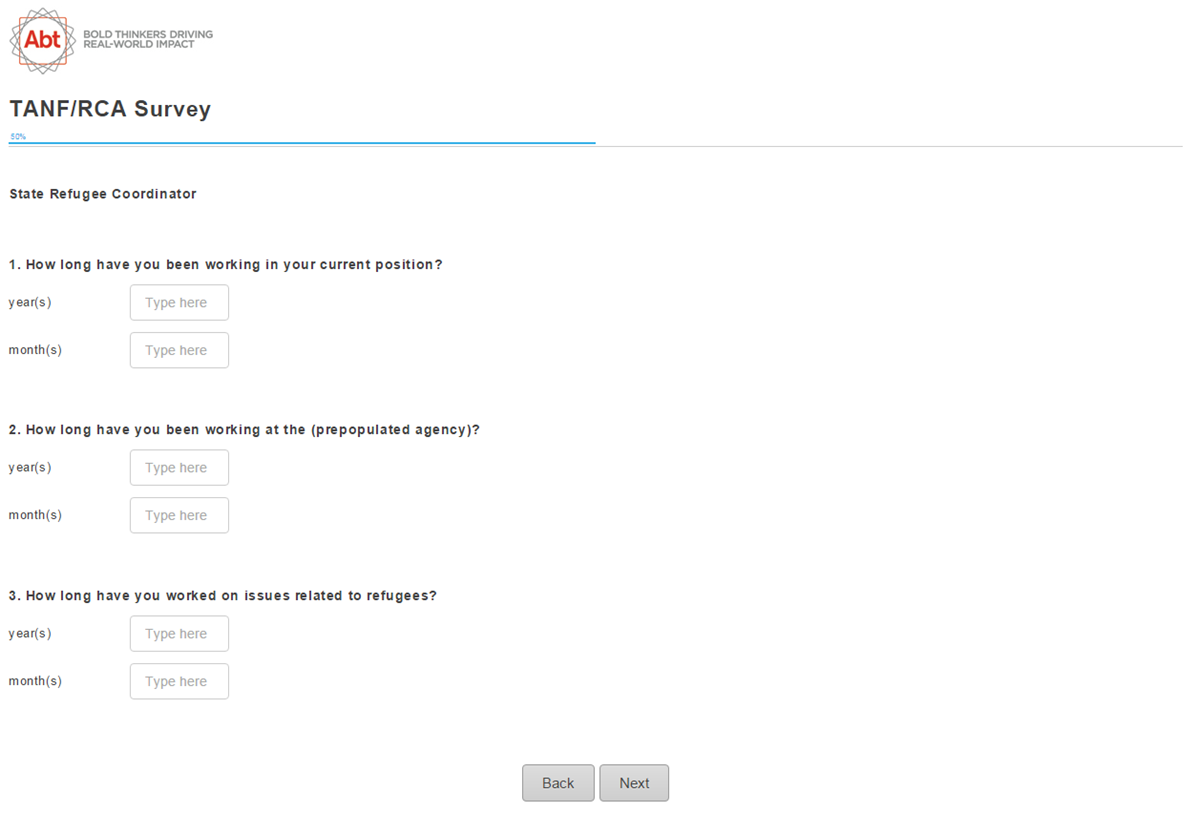Focus years field for refugee issues question
The image size is (1198, 813).
pyautogui.click(x=179, y=633)
